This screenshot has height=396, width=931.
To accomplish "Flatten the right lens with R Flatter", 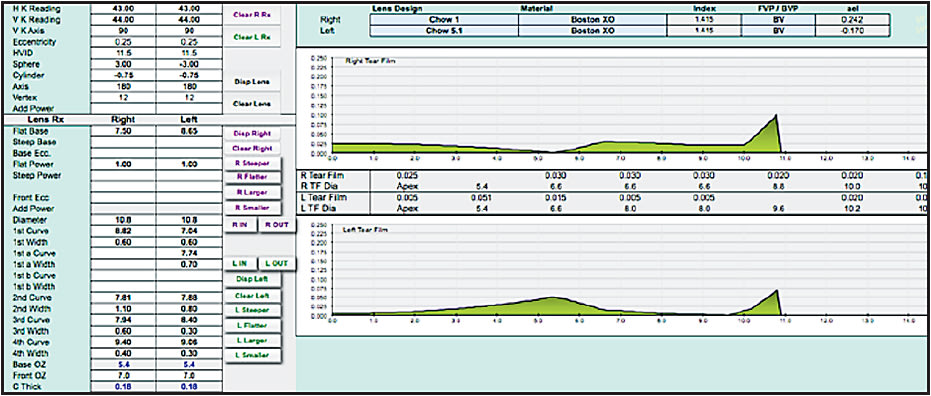I will [252, 177].
